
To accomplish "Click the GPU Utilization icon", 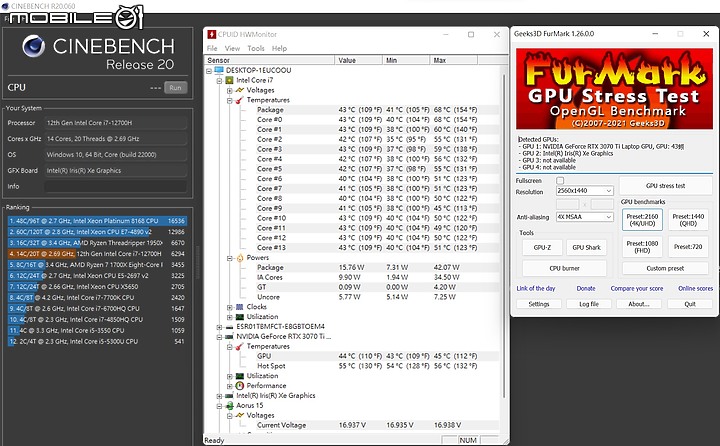I will click(239, 376).
